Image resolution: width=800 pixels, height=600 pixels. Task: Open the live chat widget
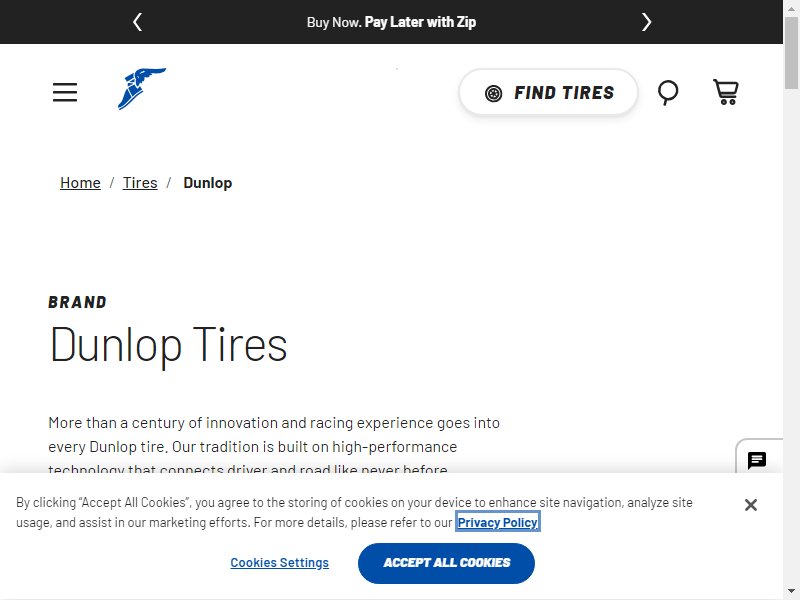[x=757, y=460]
